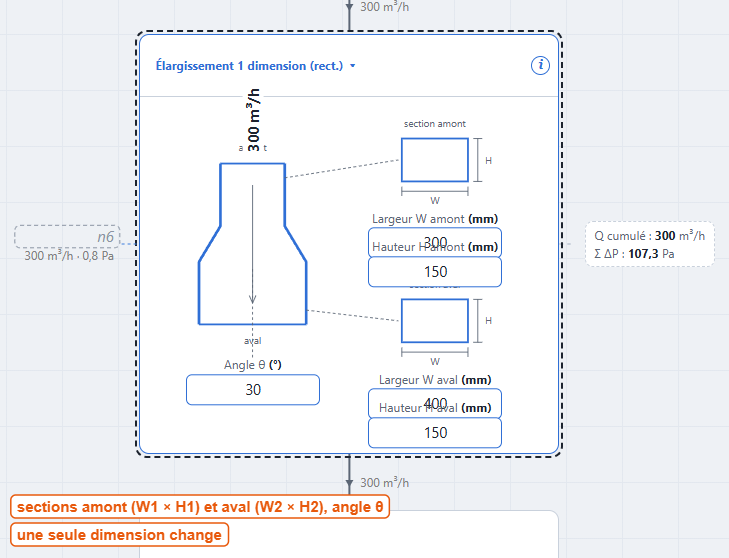Click the Hauteur H amont input showing 150

[x=435, y=272]
